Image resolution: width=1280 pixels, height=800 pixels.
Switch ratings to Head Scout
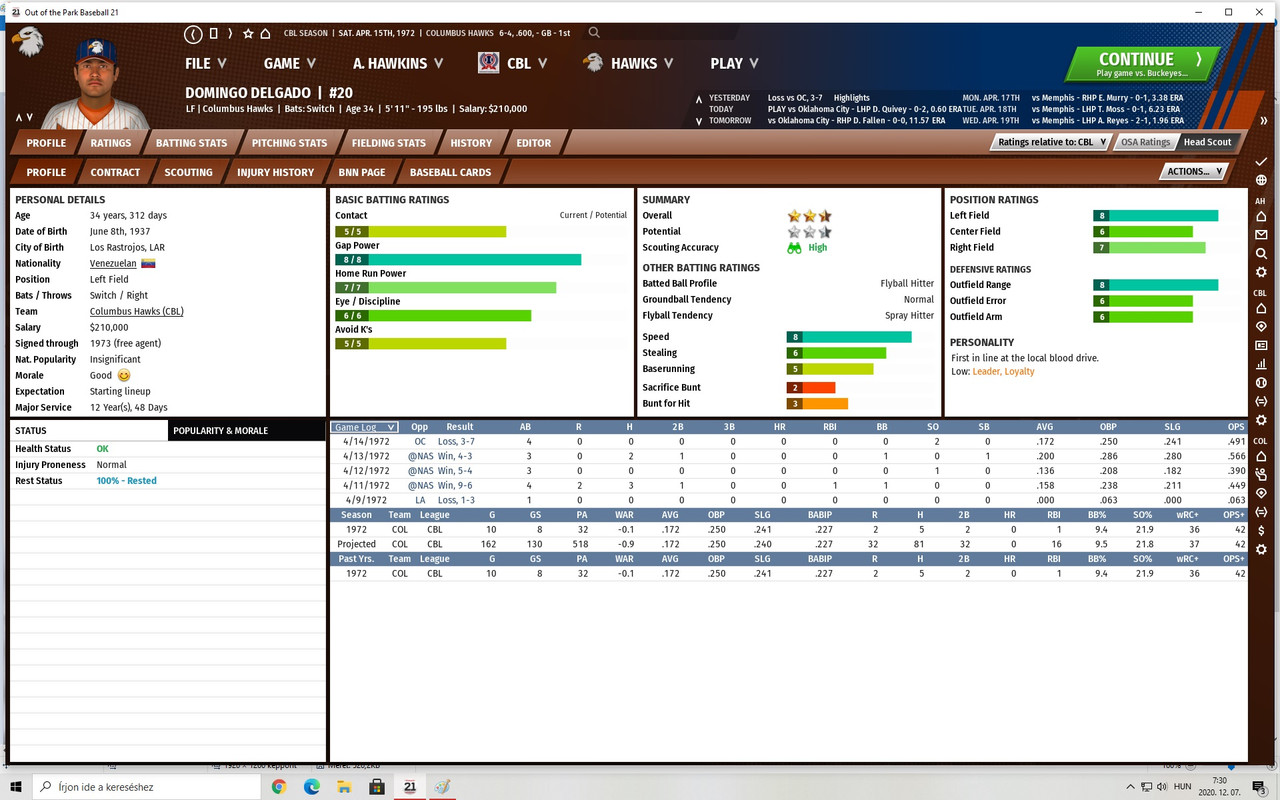coord(1207,142)
